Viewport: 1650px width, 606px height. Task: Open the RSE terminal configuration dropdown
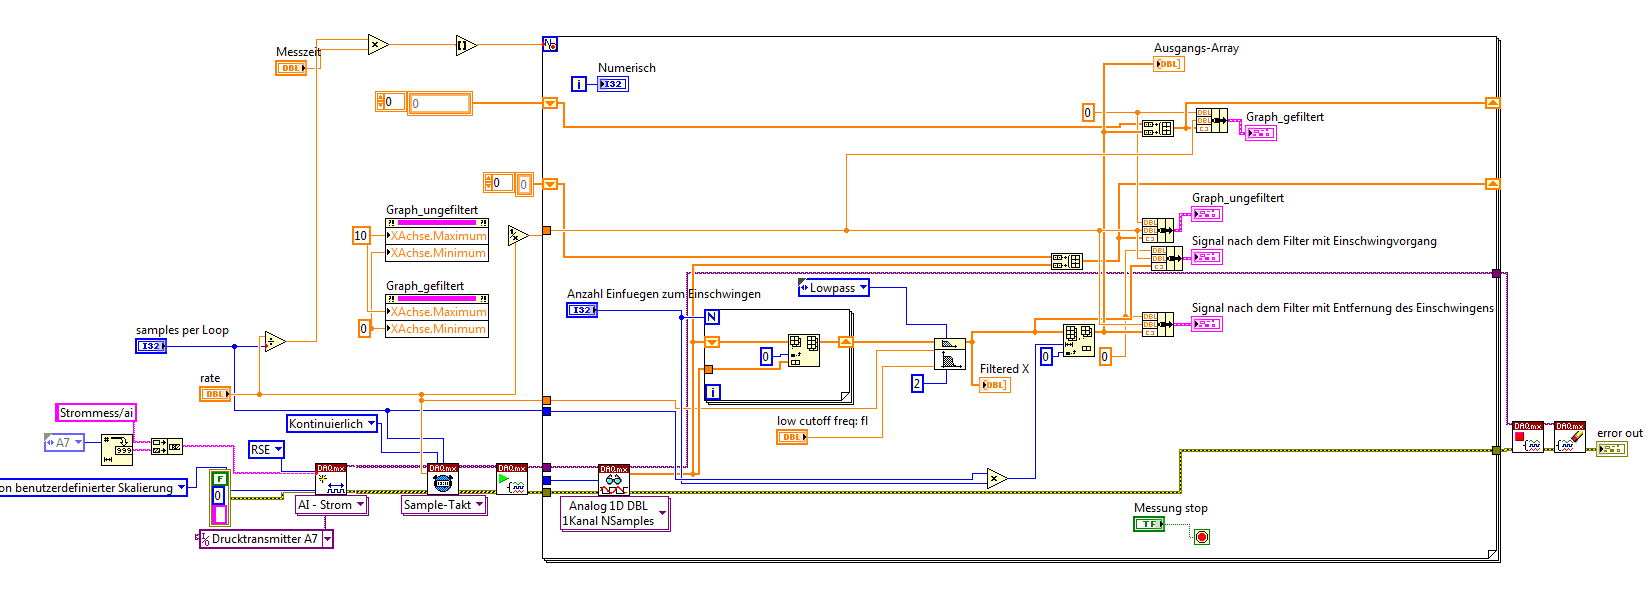click(266, 450)
